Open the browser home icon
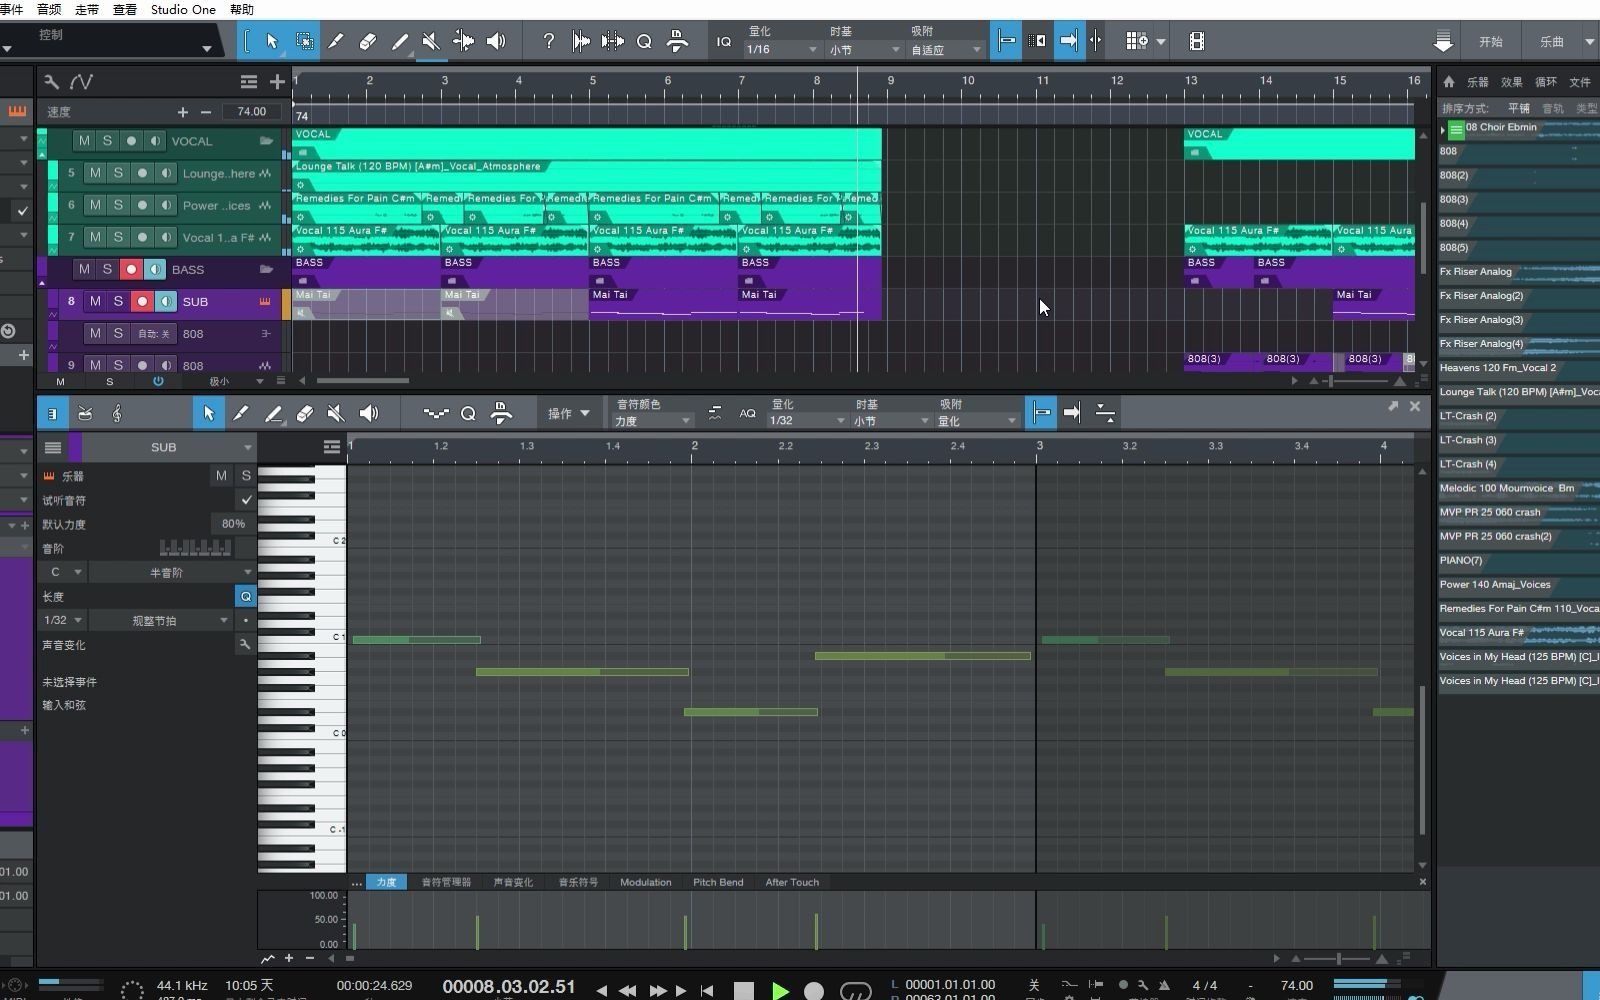This screenshot has height=1000, width=1600. click(1449, 82)
